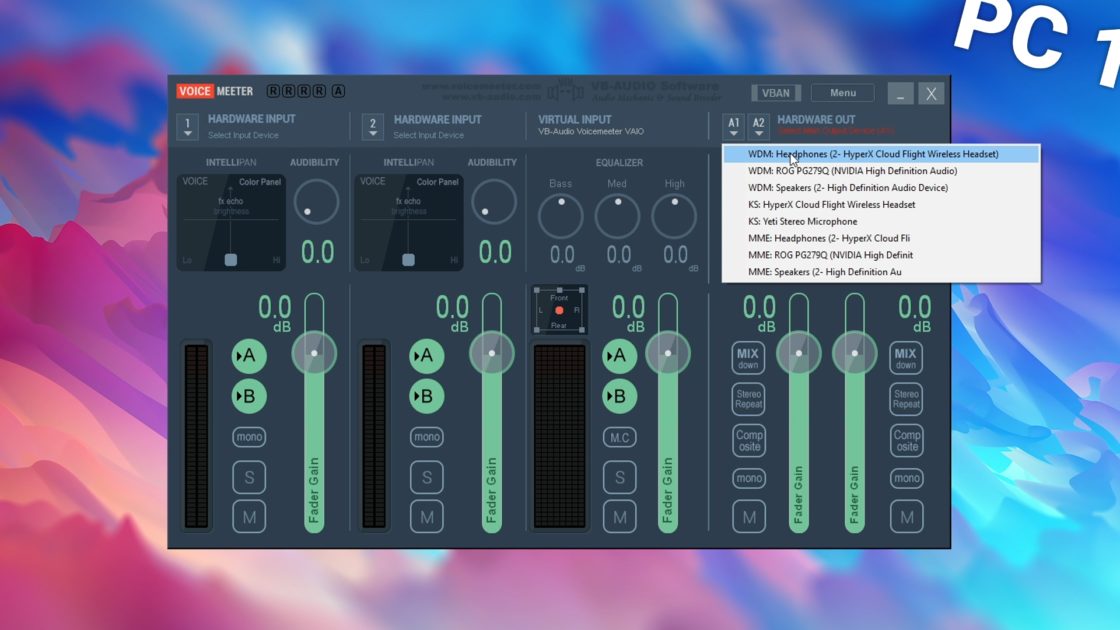
Task: Select KS HyperX Cloud Flight Wireless Headset
Action: (x=881, y=204)
